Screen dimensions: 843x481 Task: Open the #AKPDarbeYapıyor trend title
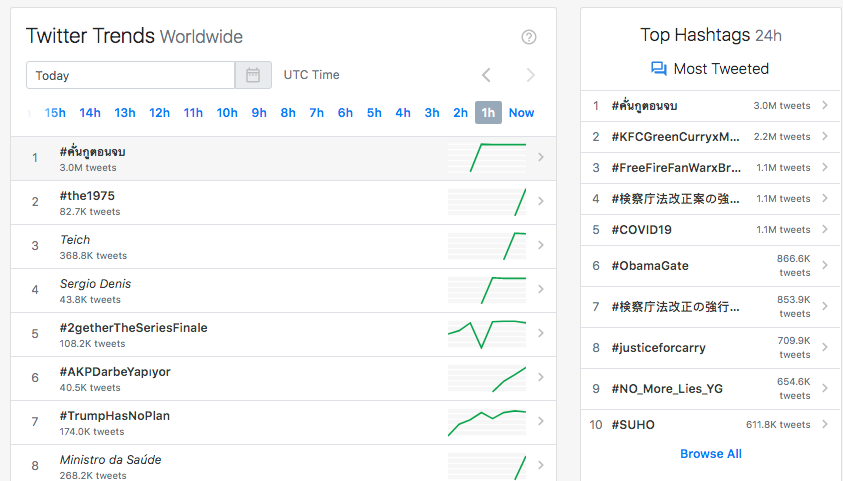pos(115,372)
